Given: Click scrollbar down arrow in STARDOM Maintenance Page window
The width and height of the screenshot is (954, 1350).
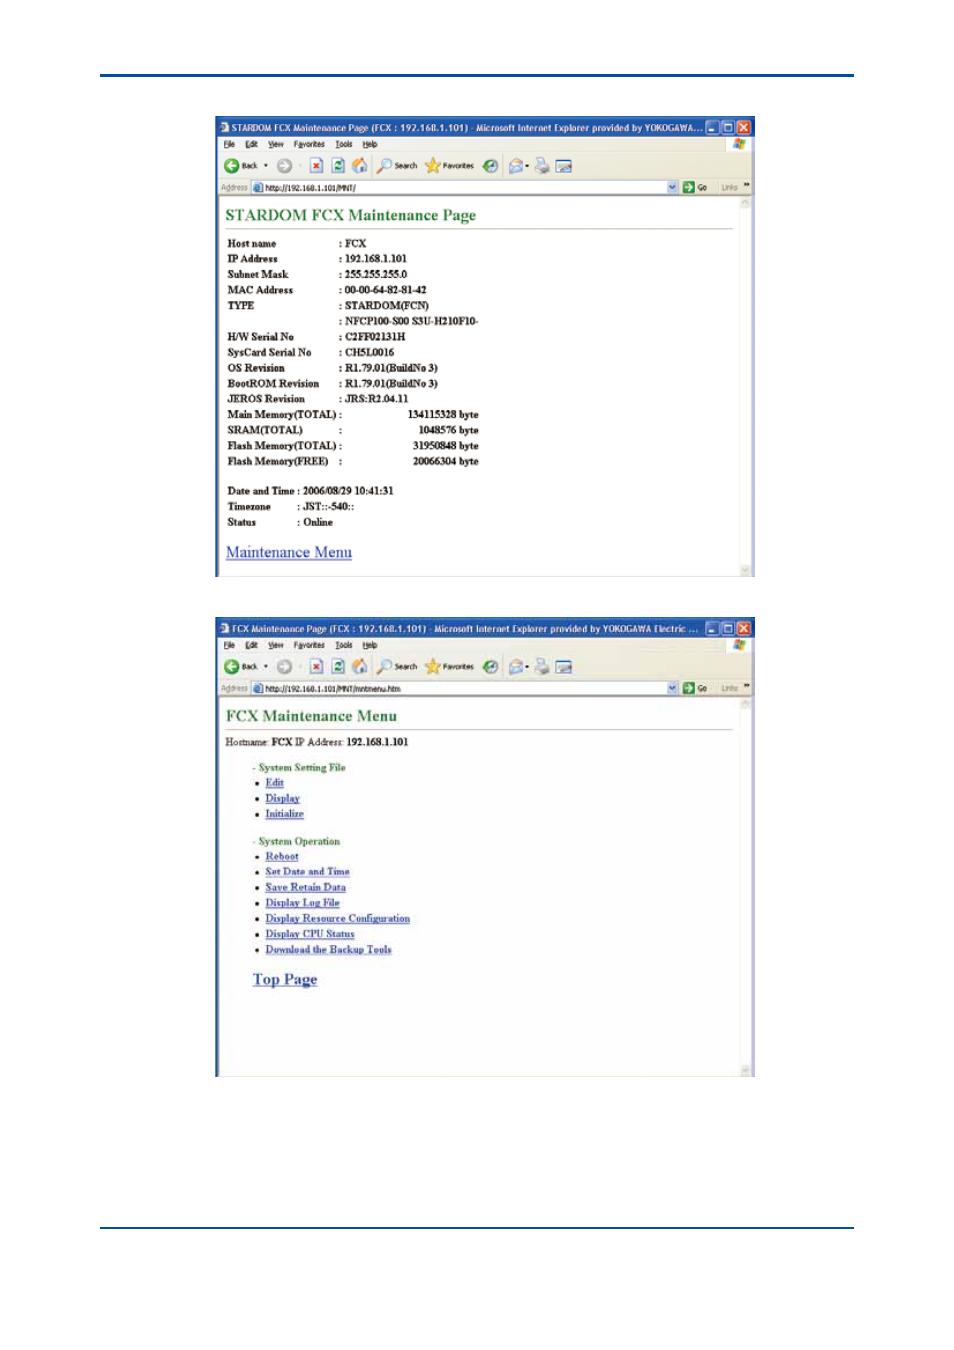Looking at the screenshot, I should pyautogui.click(x=745, y=570).
